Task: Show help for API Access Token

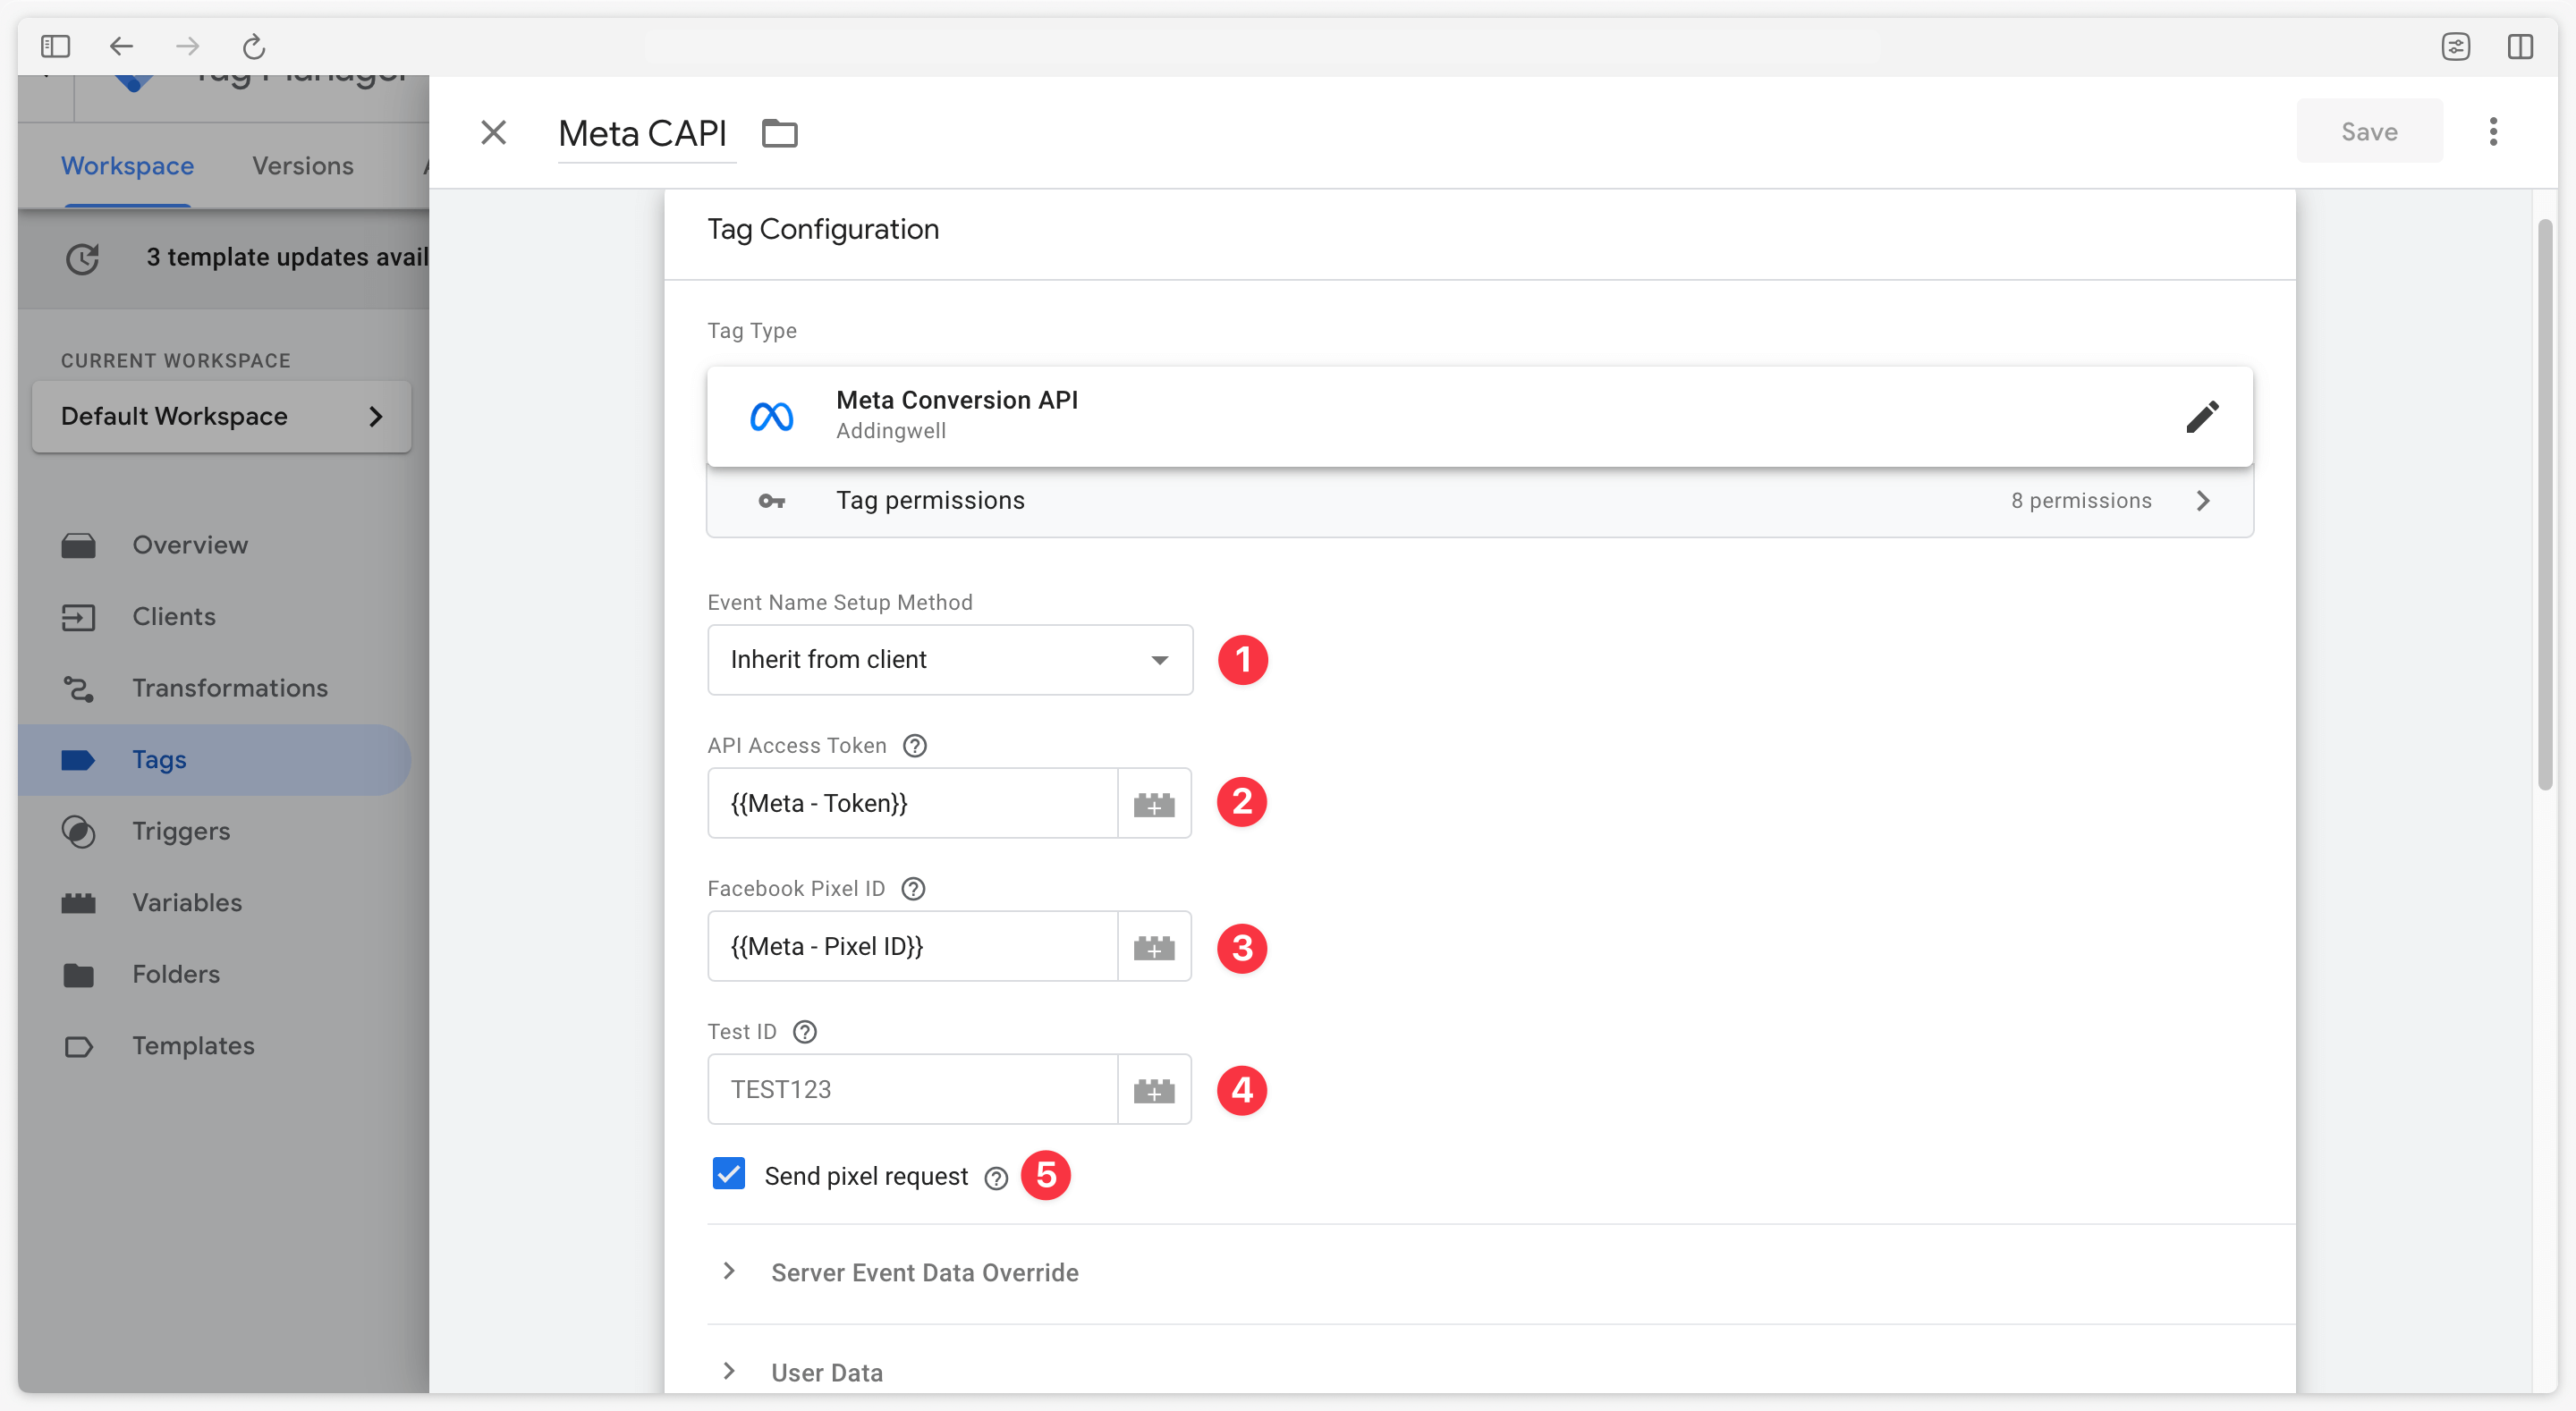Action: pyautogui.click(x=914, y=746)
